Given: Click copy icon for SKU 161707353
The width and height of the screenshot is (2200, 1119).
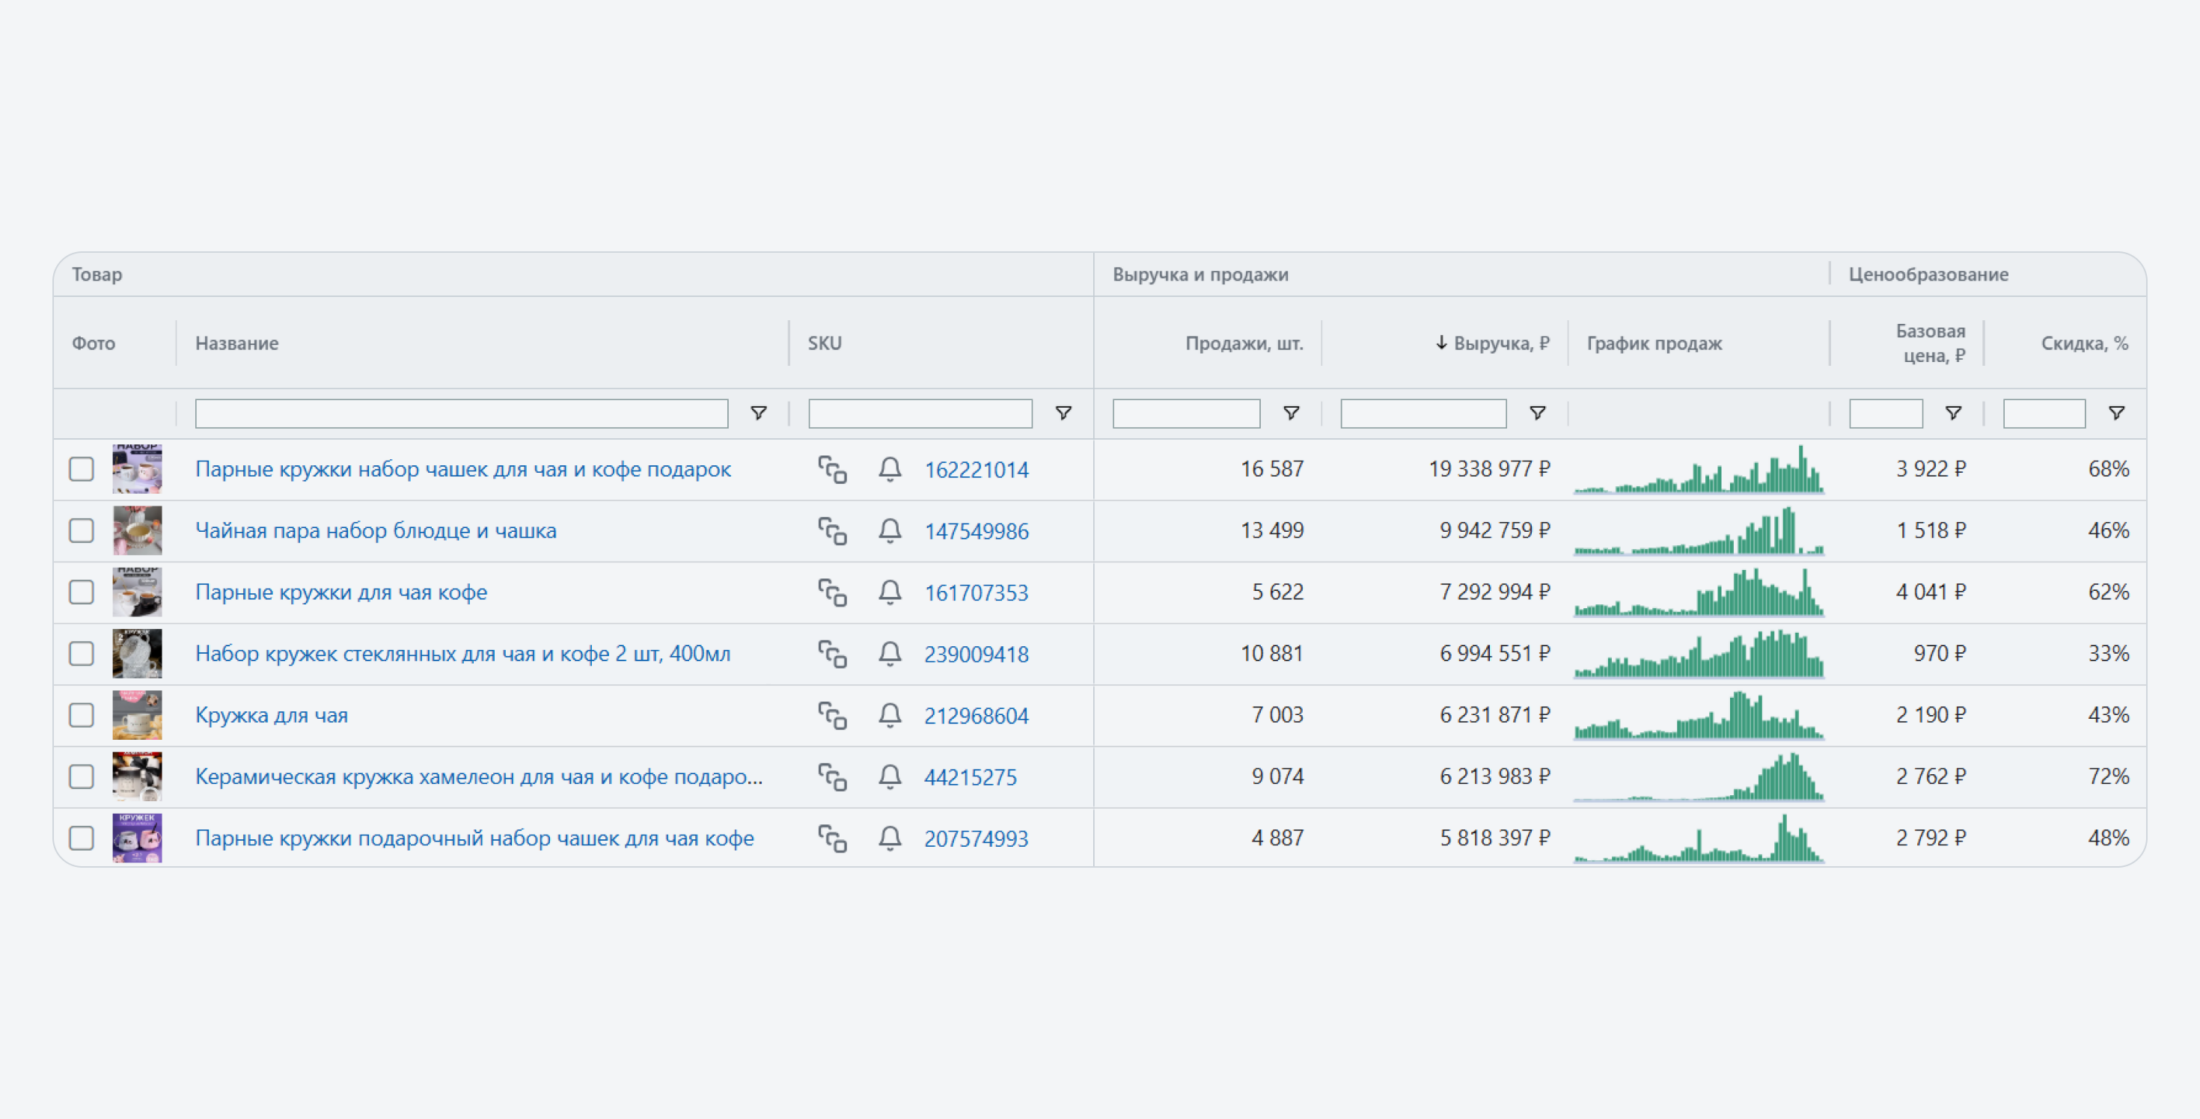Looking at the screenshot, I should (832, 592).
